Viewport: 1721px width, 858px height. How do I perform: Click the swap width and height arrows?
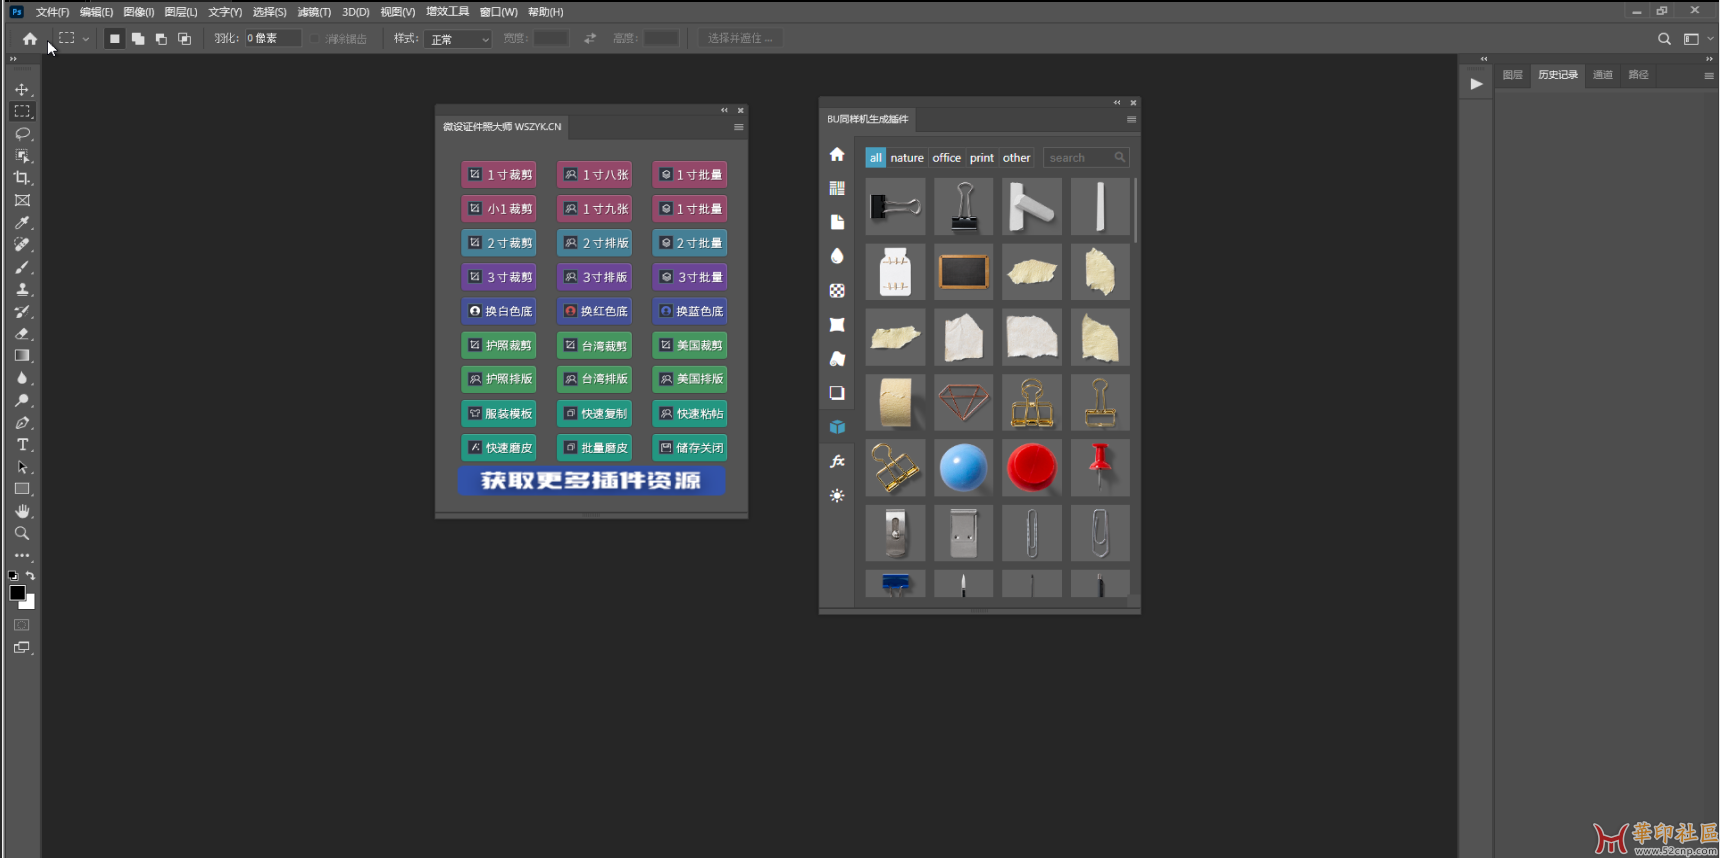[590, 38]
